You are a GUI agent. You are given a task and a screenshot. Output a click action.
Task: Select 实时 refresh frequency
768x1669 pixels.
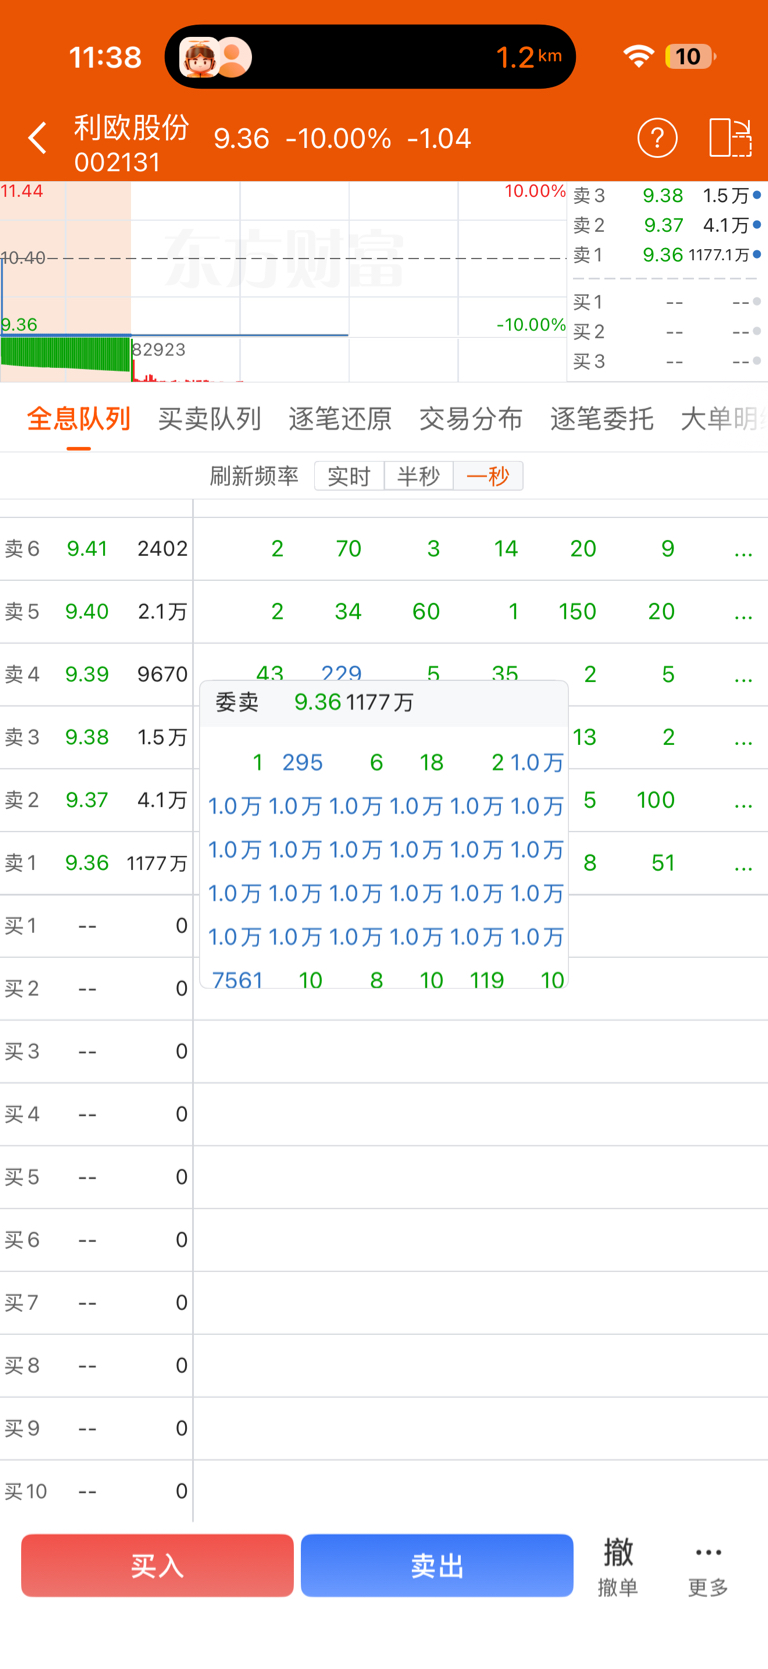pyautogui.click(x=349, y=476)
